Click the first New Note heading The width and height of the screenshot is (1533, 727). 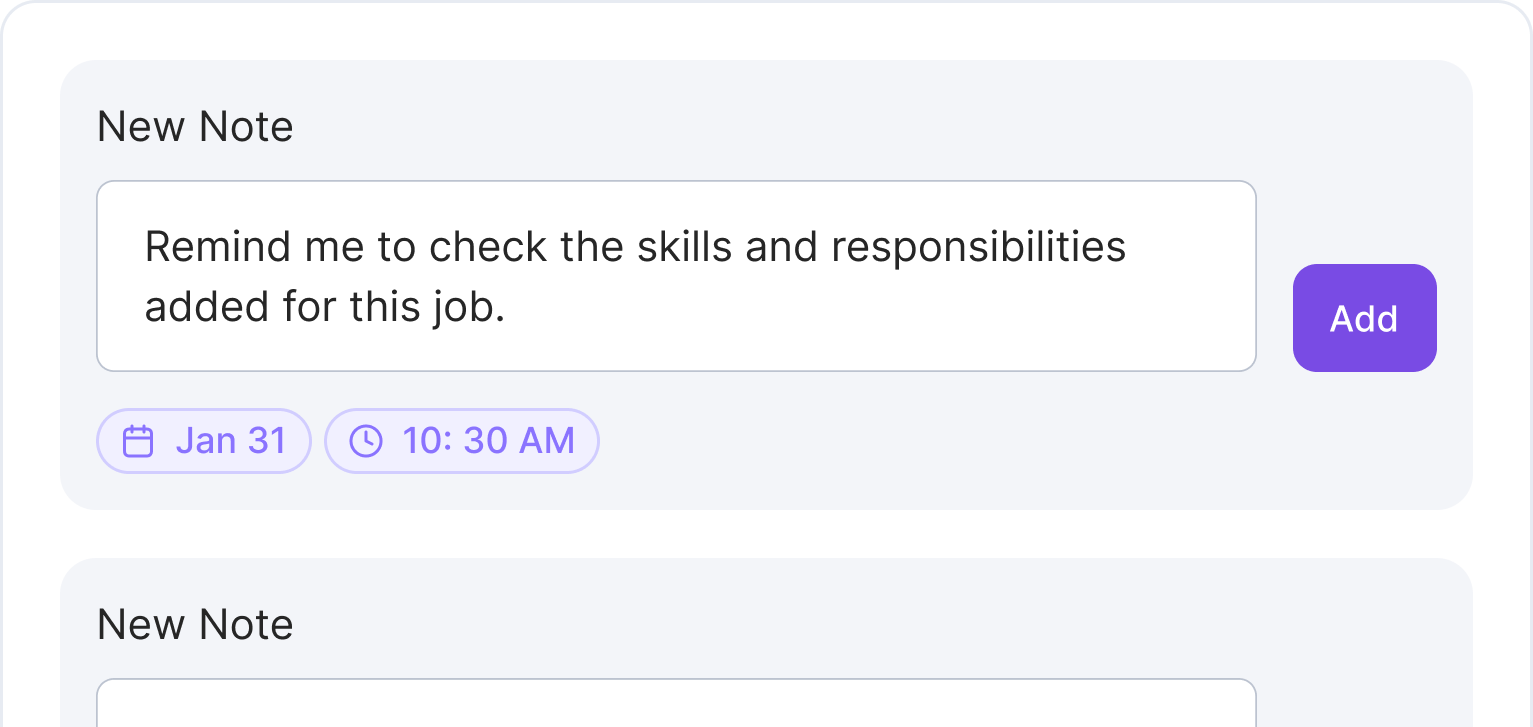pyautogui.click(x=195, y=127)
